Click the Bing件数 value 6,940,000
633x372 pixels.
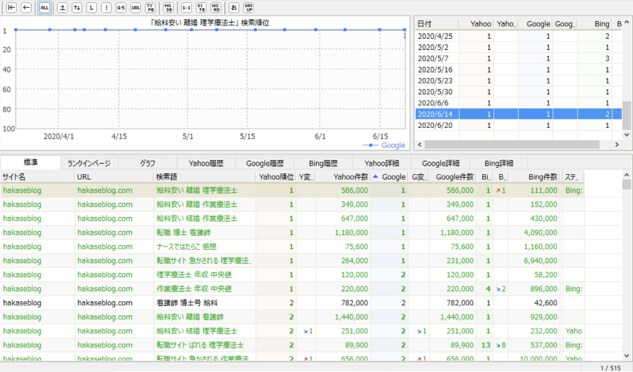pos(541,261)
